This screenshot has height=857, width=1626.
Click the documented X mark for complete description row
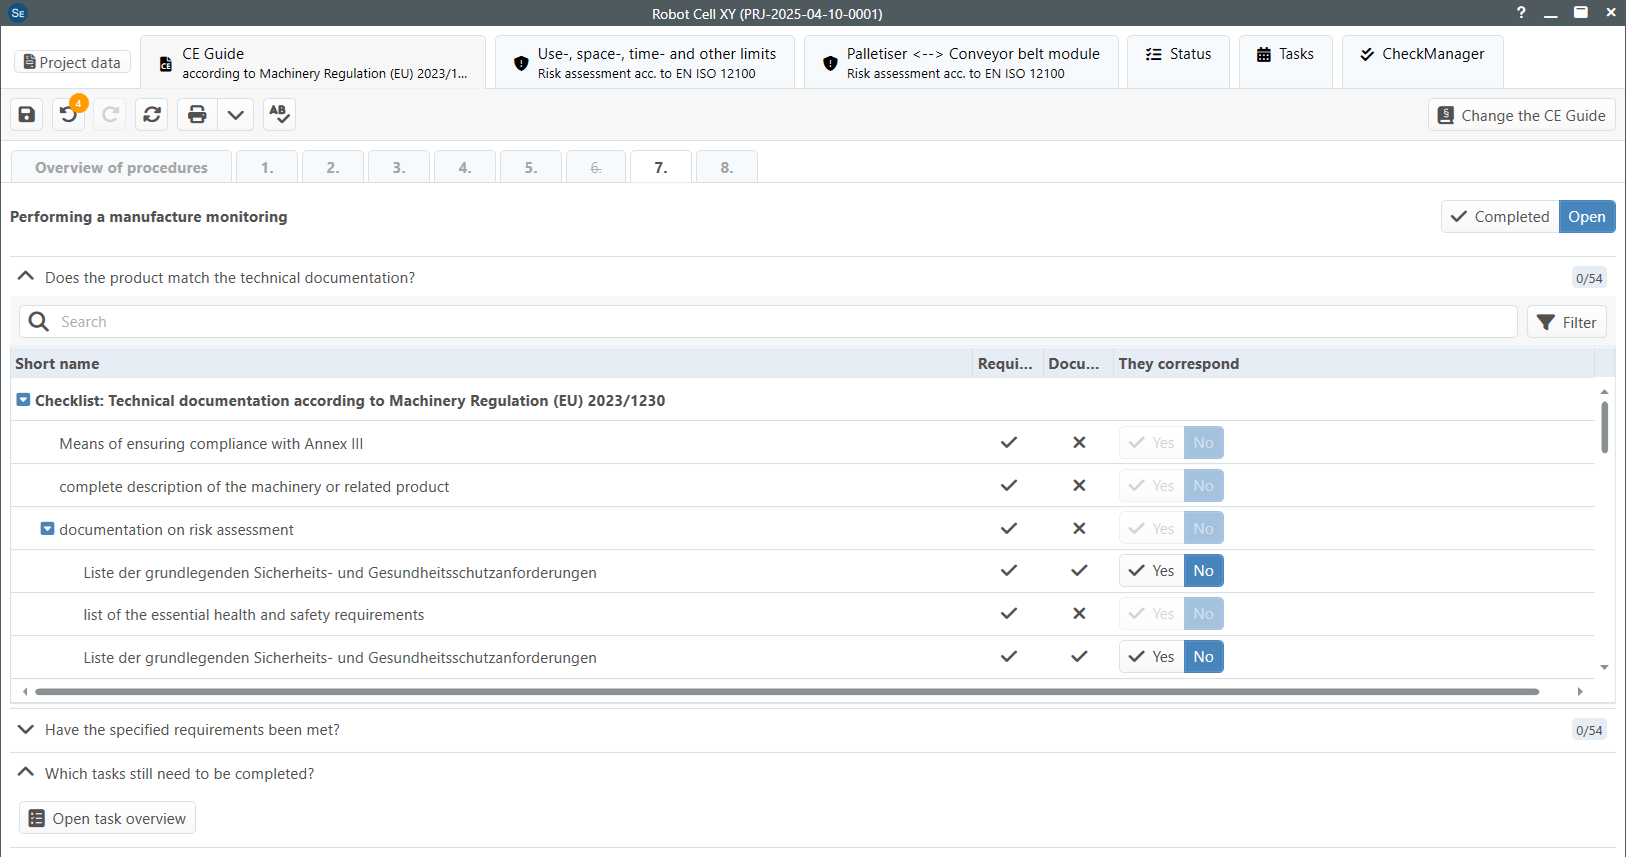[1079, 486]
